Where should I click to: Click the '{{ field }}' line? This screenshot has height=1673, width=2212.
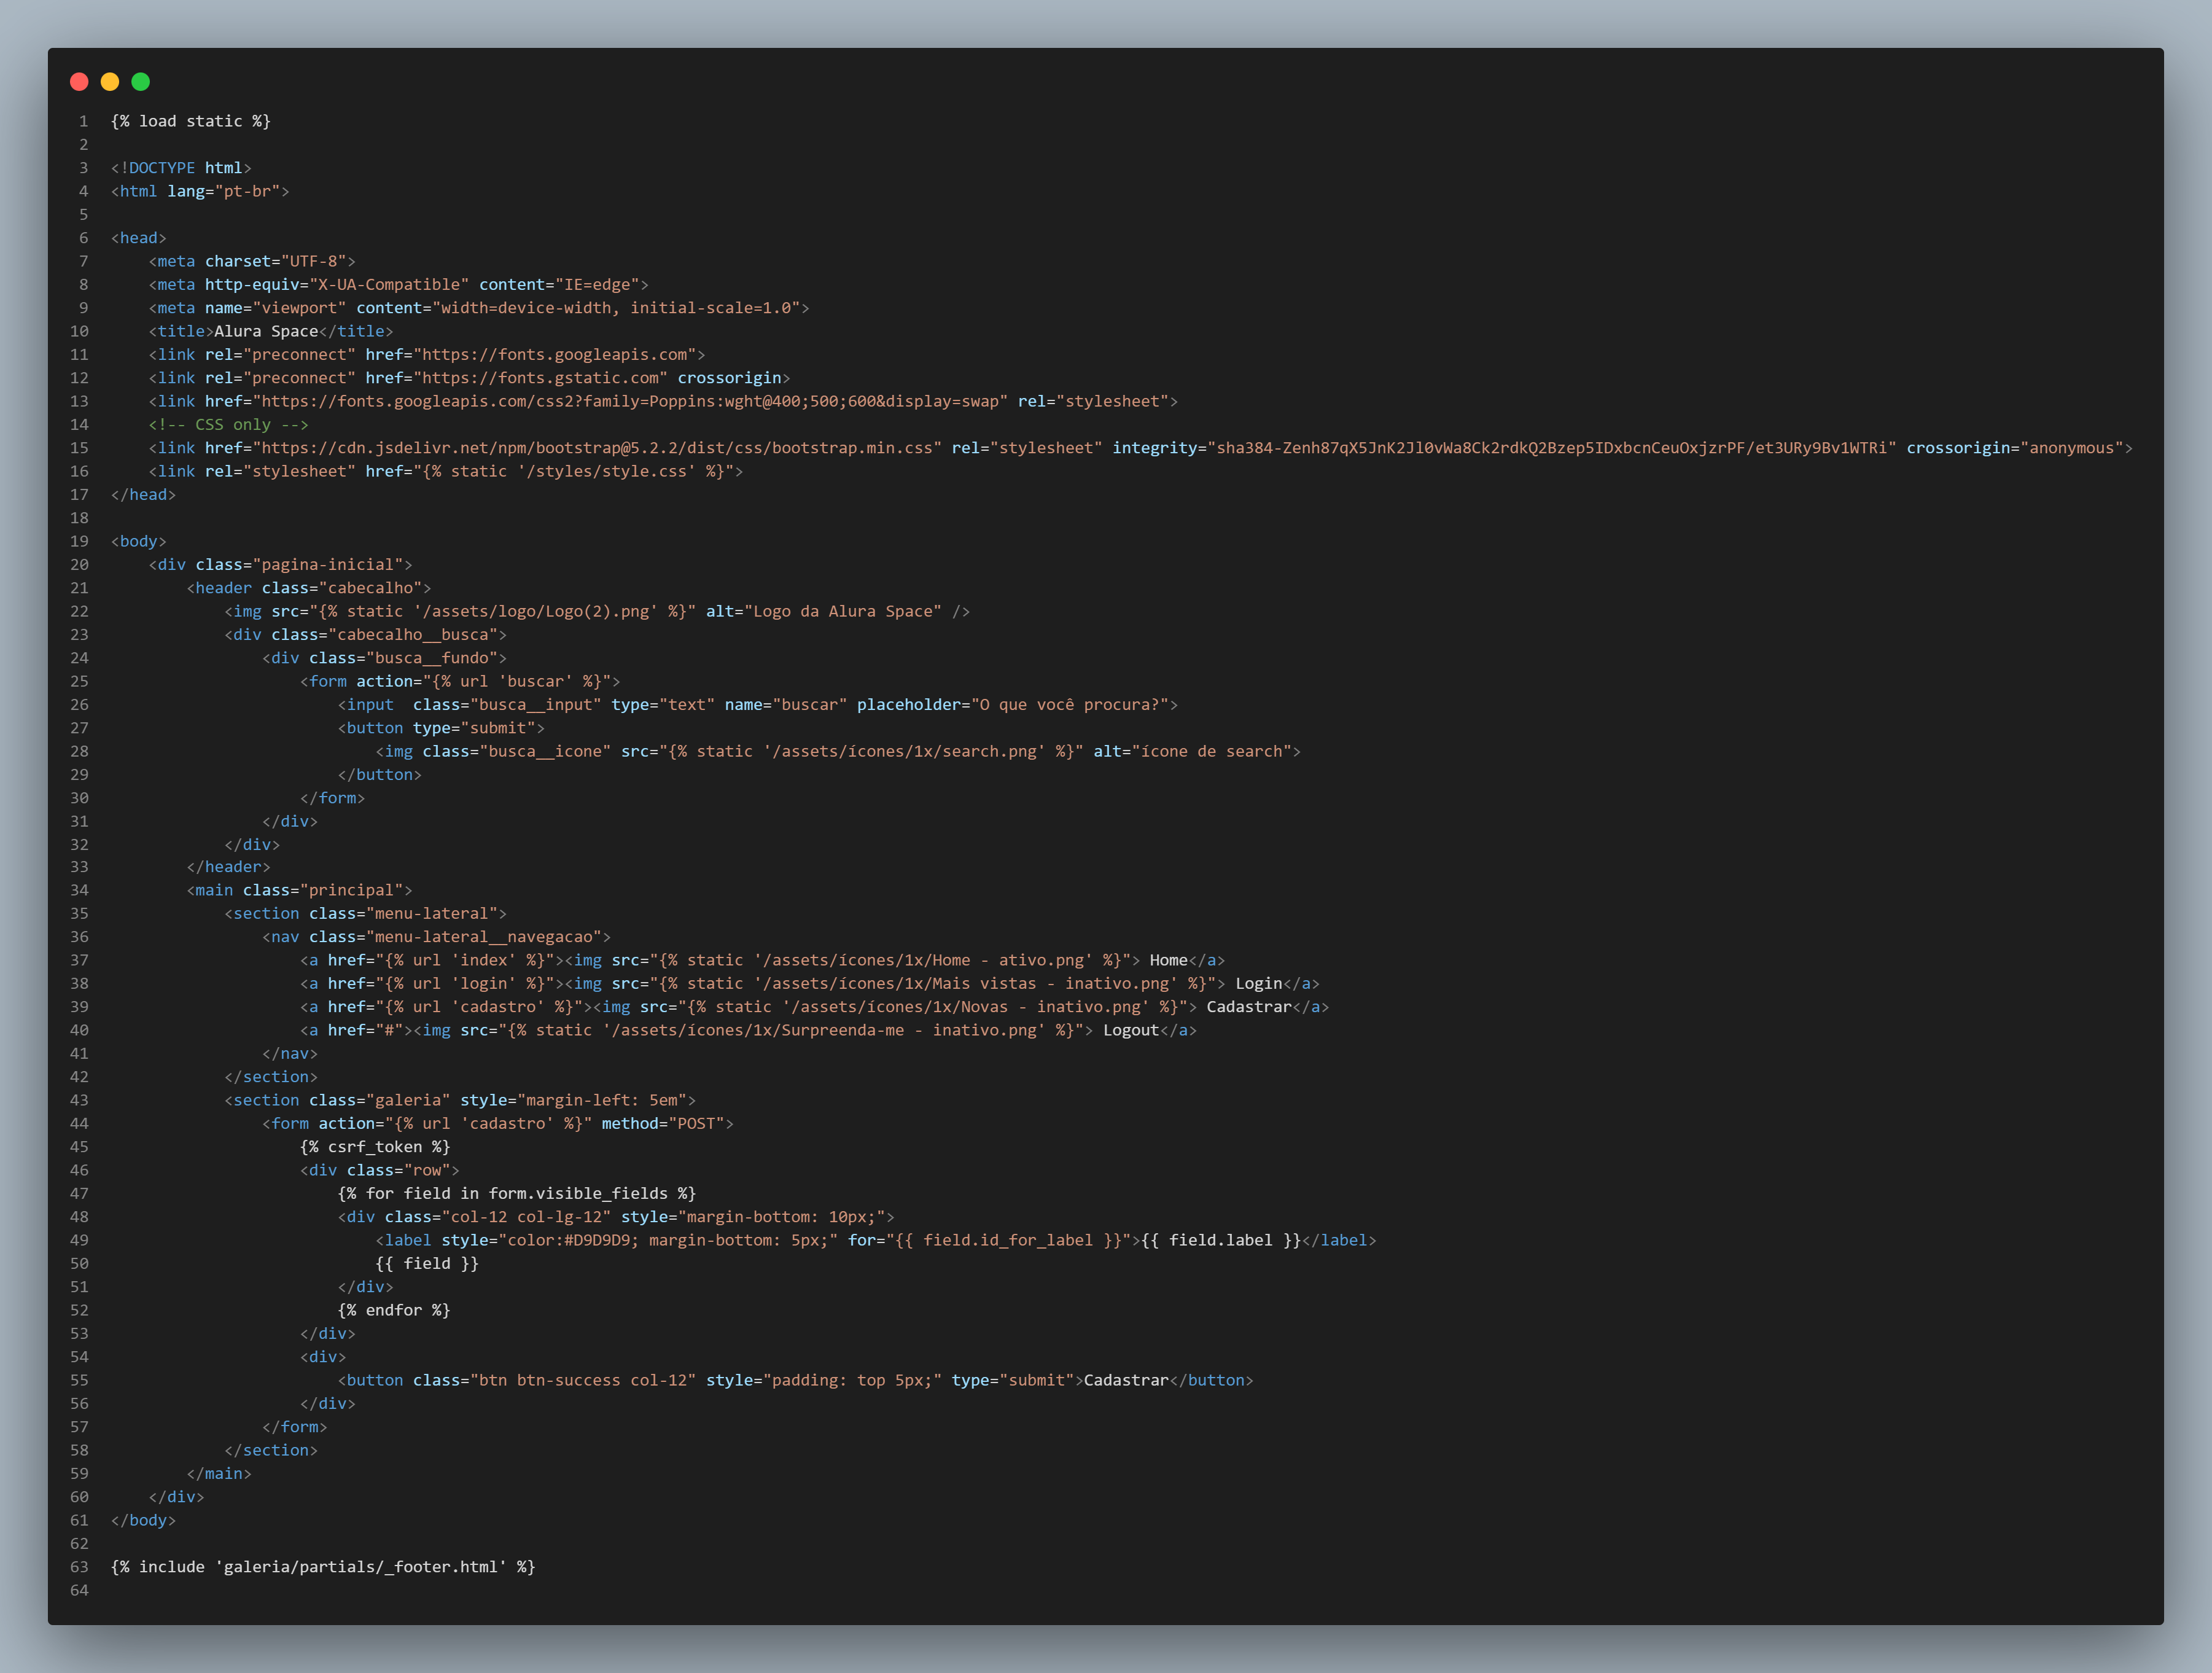coord(427,1263)
